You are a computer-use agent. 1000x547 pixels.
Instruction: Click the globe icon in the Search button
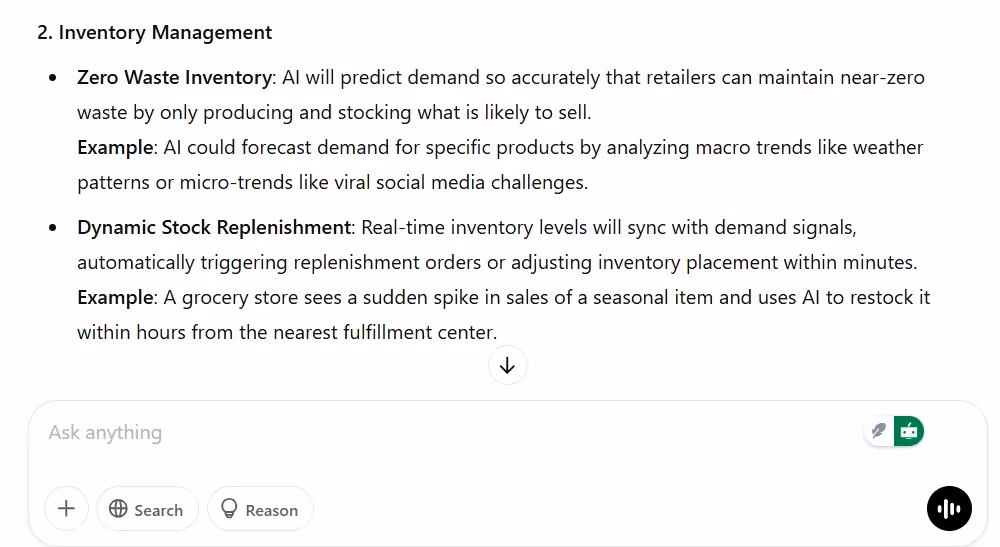(x=118, y=509)
